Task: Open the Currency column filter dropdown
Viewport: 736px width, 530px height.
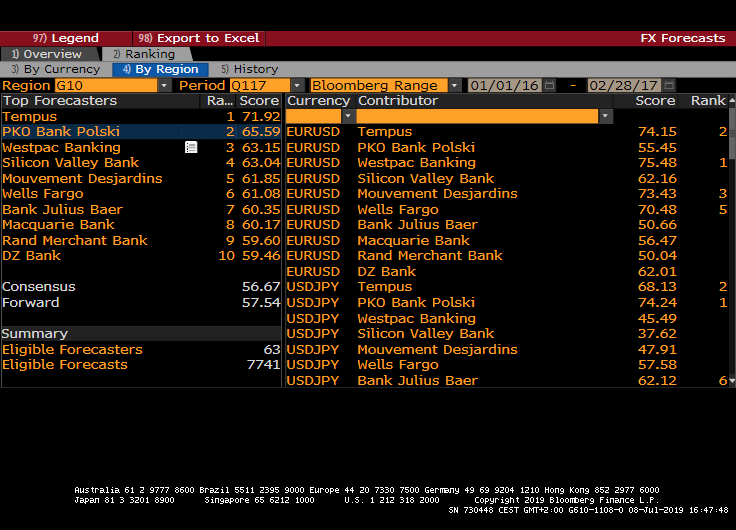Action: (x=348, y=117)
